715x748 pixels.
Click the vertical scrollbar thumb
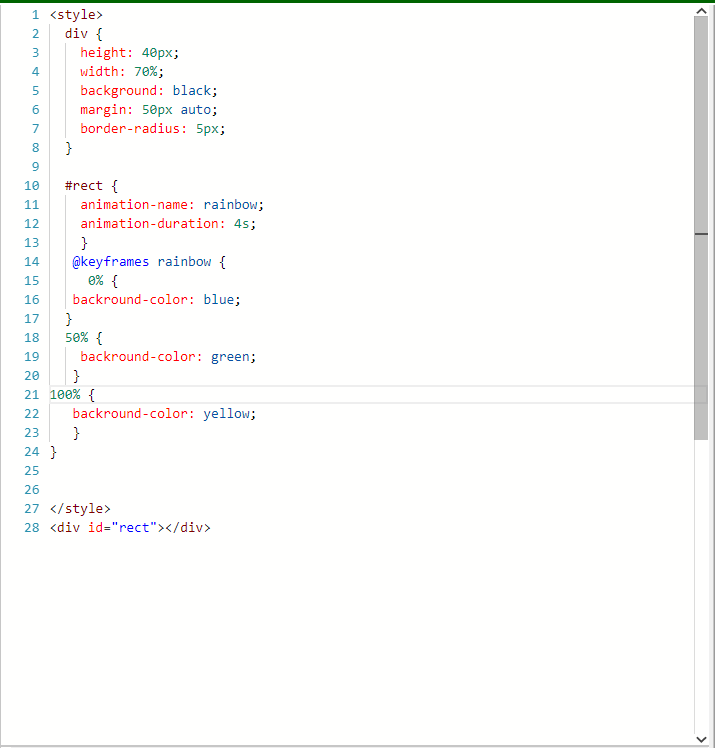click(x=701, y=228)
